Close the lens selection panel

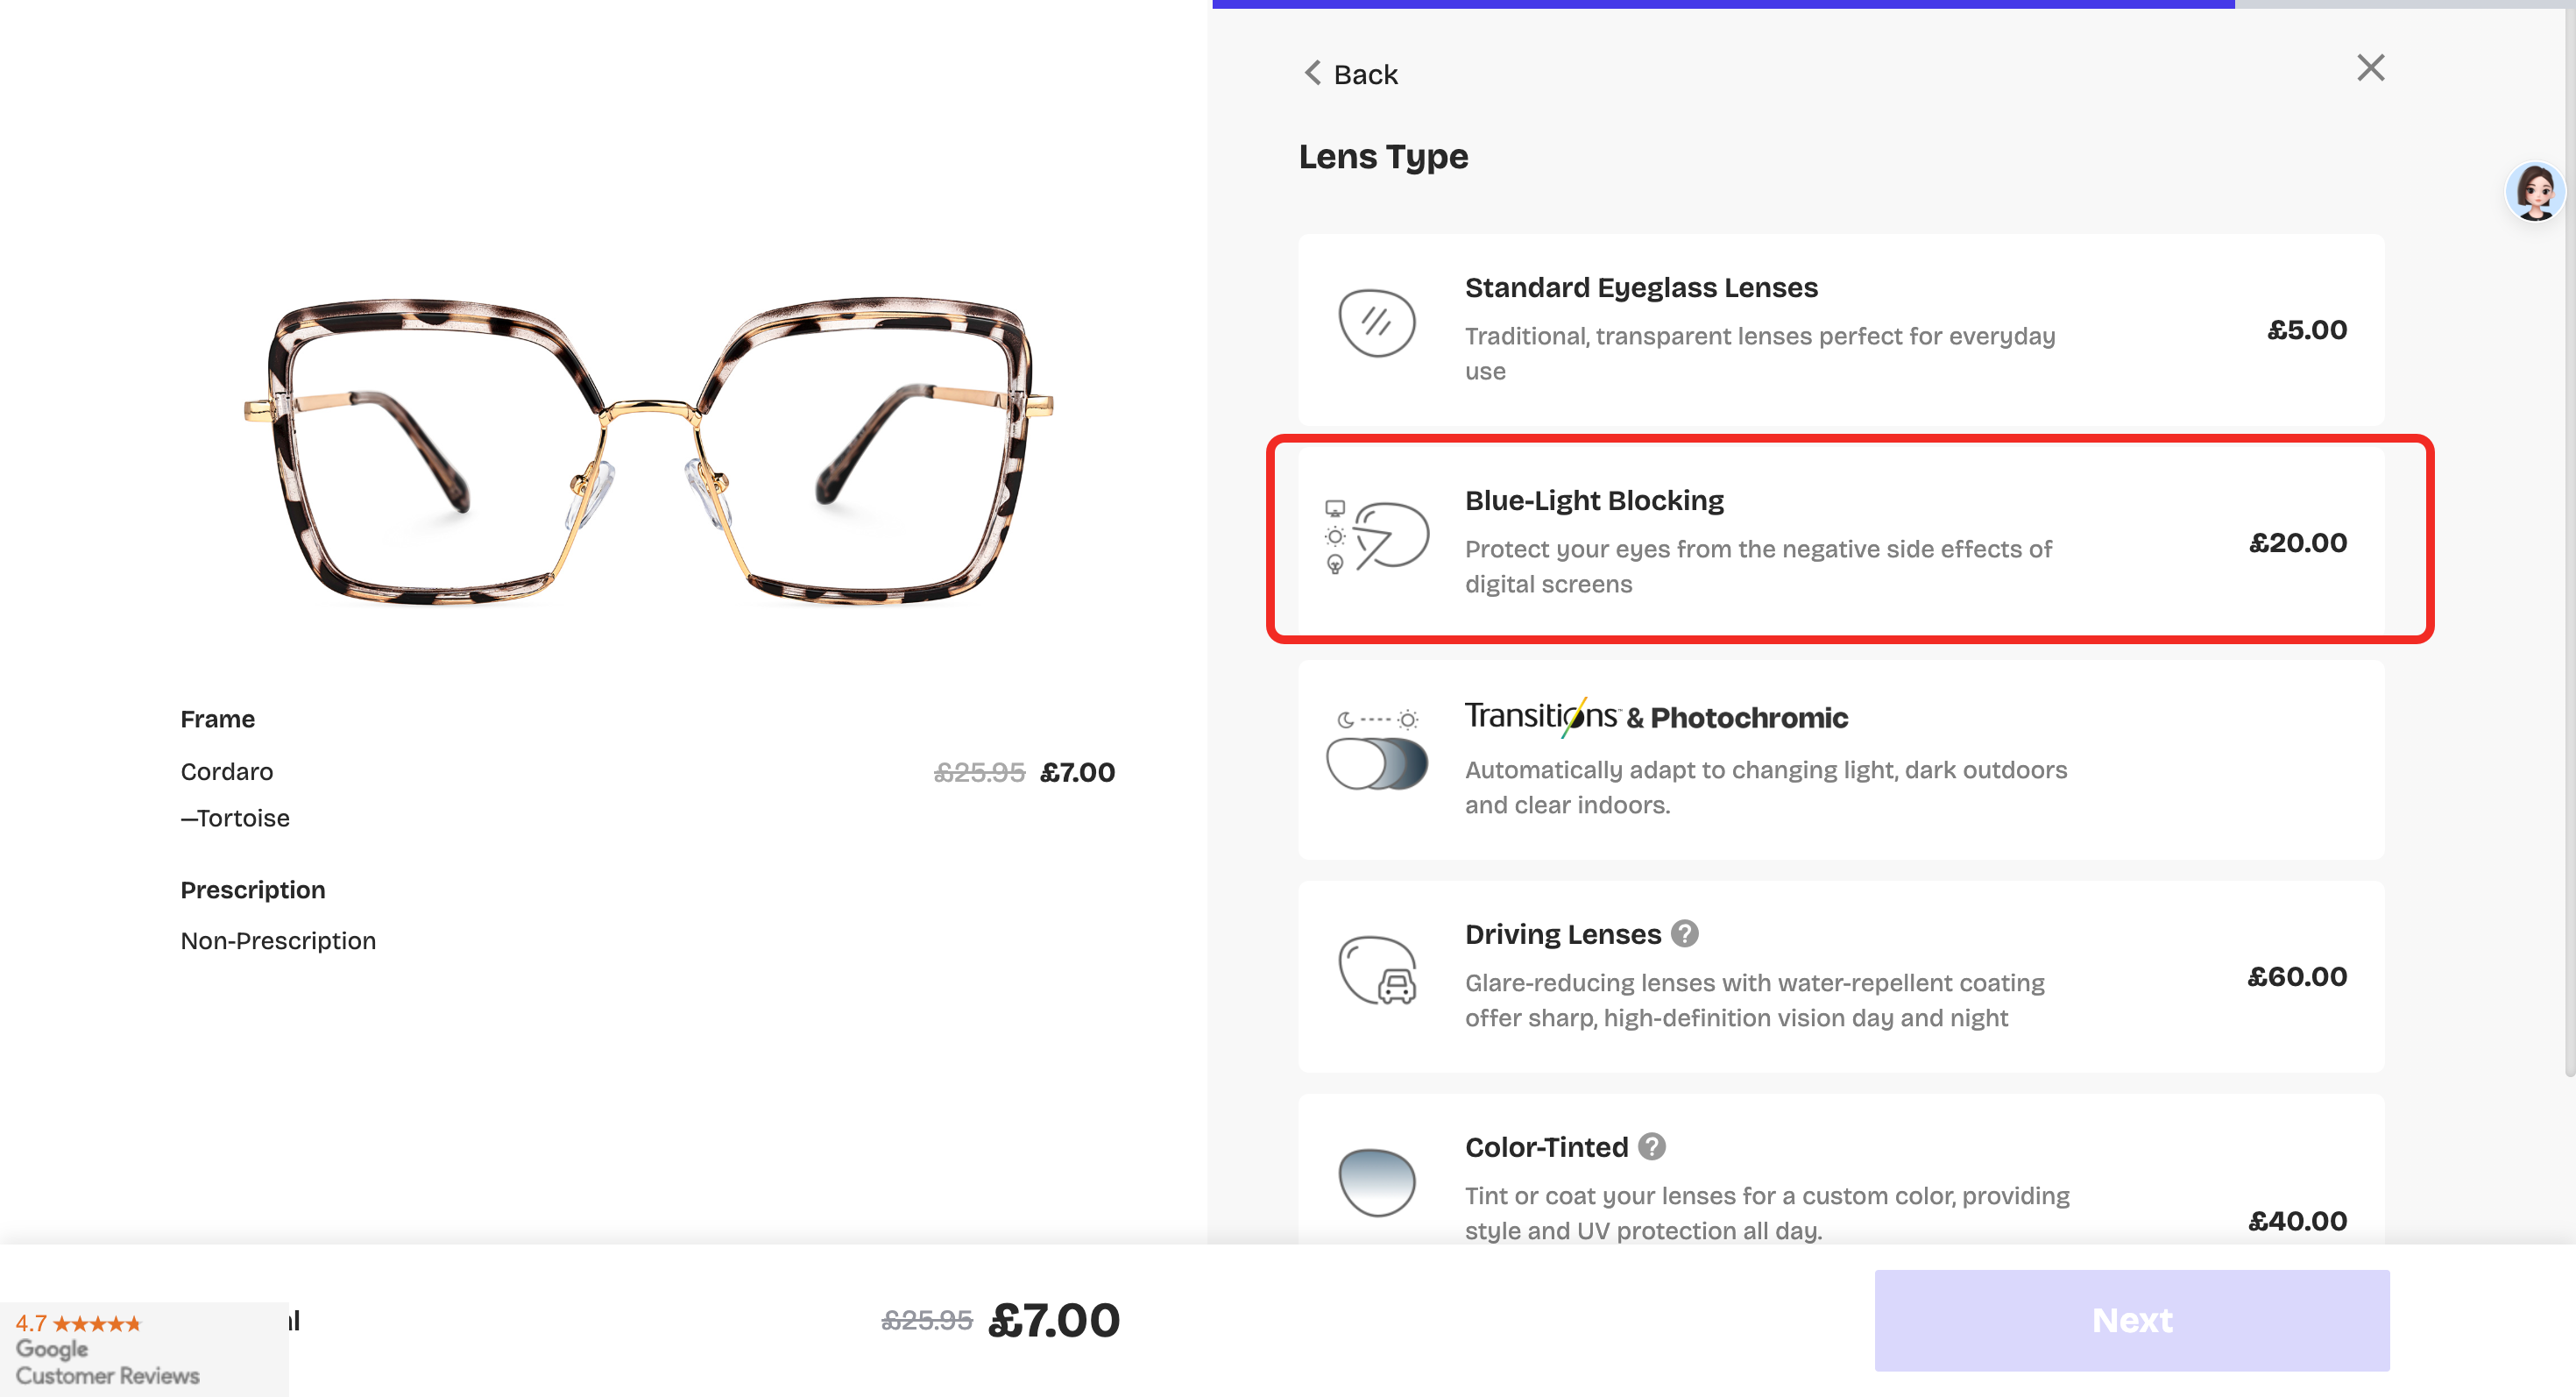[2370, 68]
